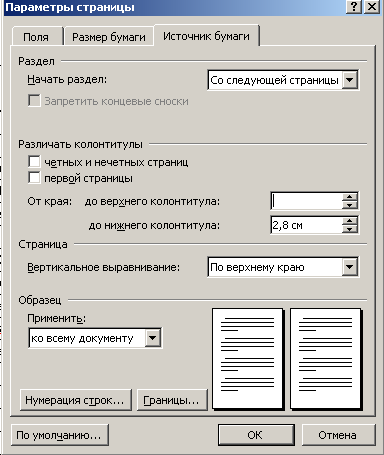This screenshot has width=384, height=455.
Task: Click the Отмена button
Action: [x=338, y=435]
